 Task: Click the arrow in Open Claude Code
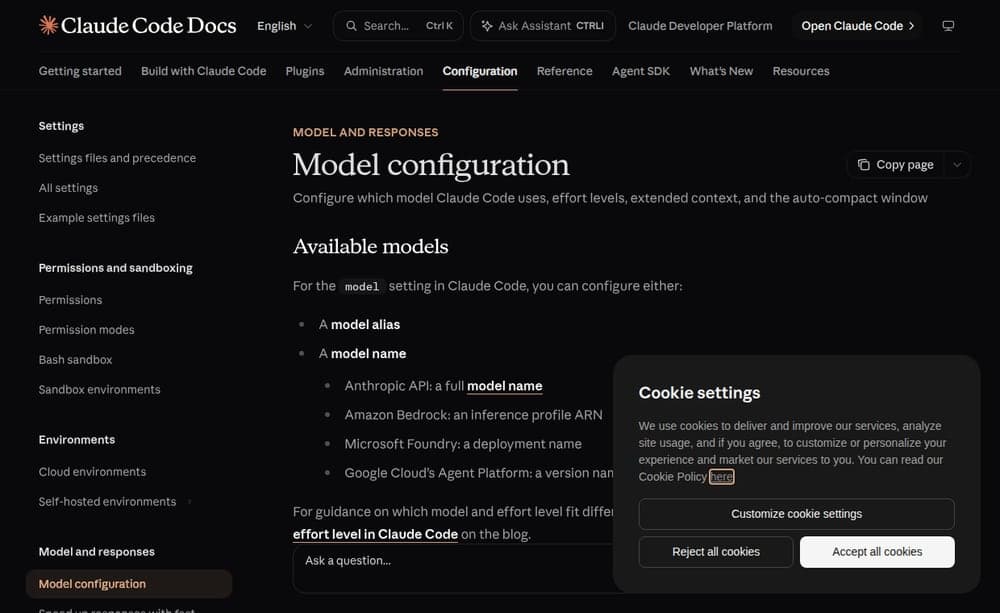point(911,26)
